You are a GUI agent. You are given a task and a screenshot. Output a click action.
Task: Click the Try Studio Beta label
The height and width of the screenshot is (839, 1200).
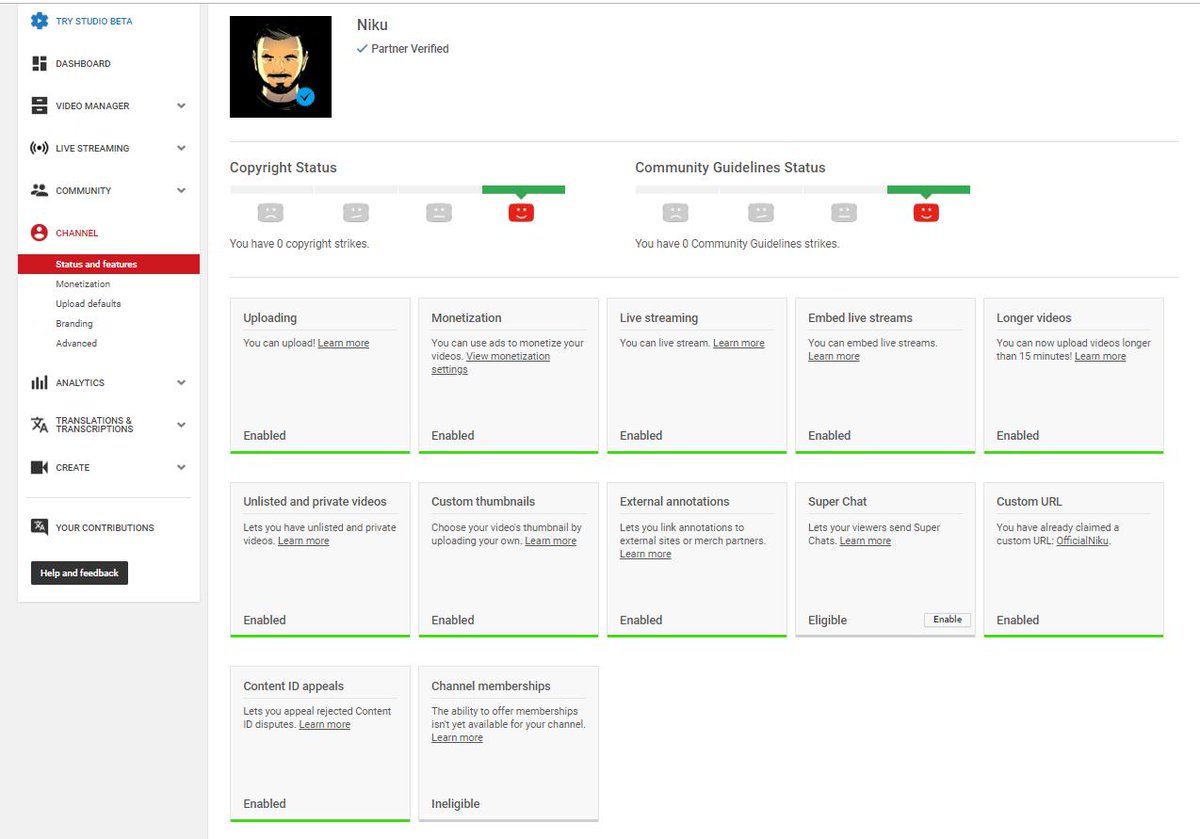pyautogui.click(x=94, y=21)
